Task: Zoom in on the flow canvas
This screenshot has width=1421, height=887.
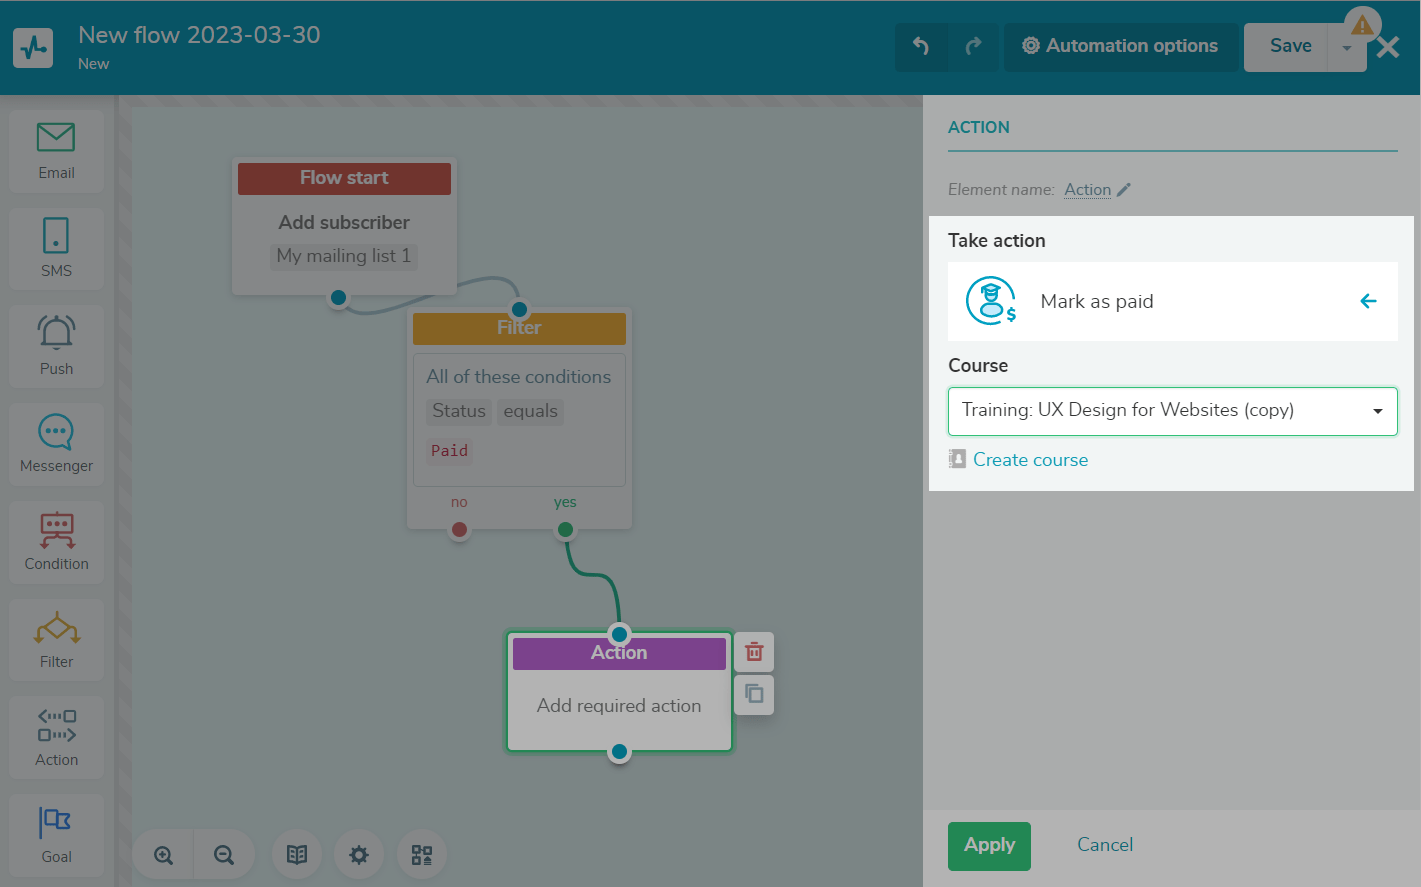Action: pos(164,855)
